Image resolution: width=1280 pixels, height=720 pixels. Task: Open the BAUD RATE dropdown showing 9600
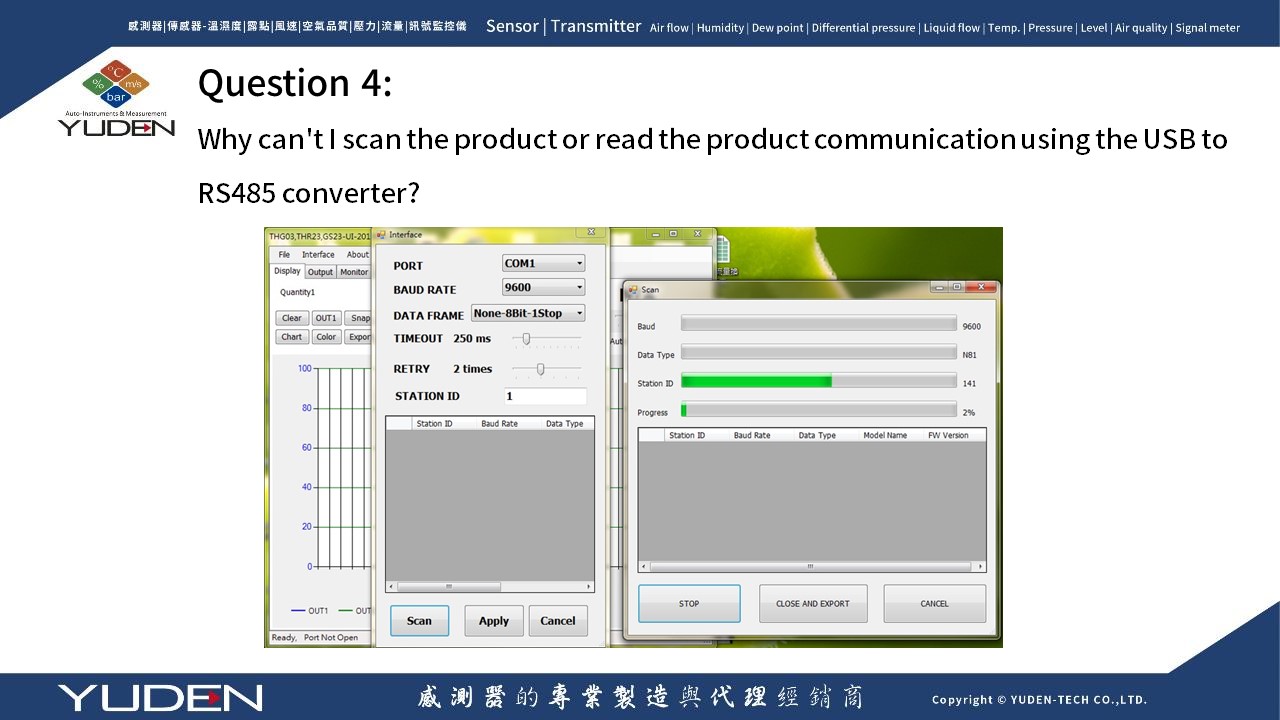[543, 287]
